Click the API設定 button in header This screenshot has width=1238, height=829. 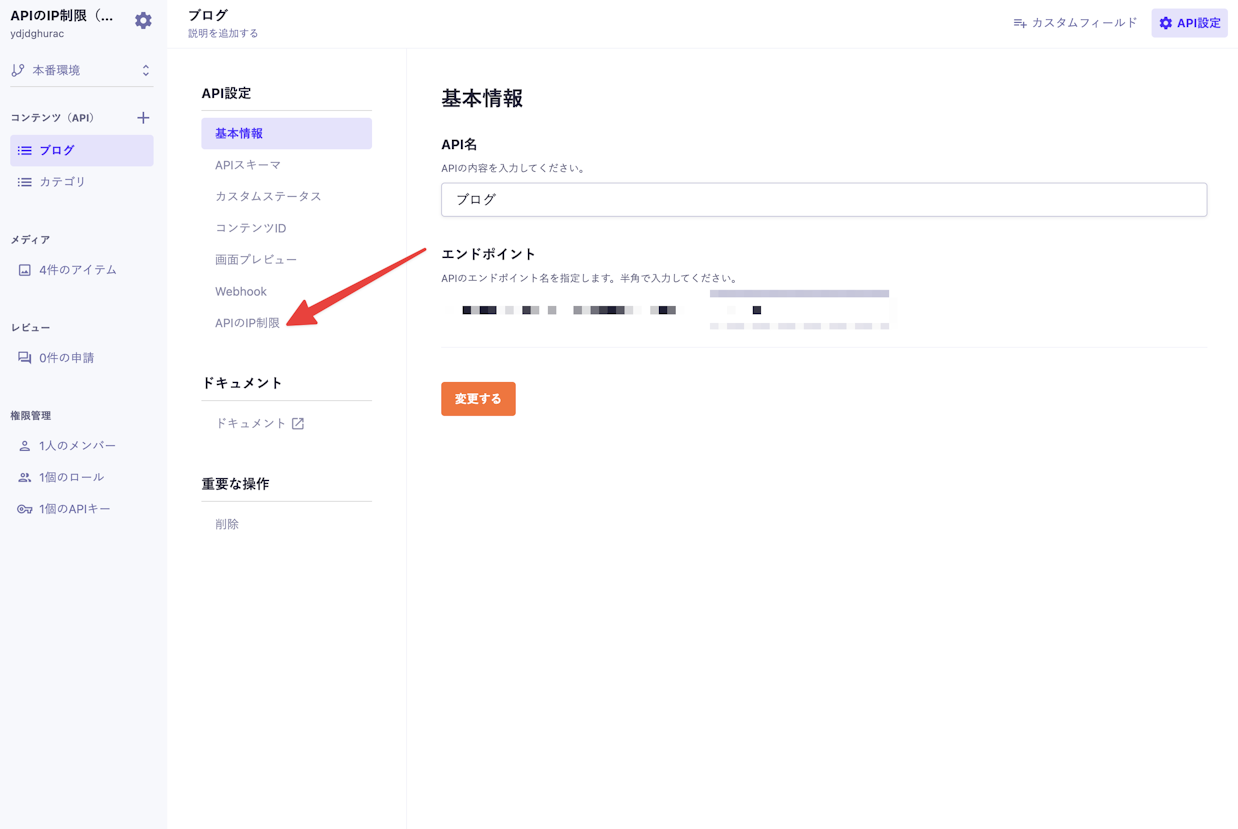point(1189,23)
